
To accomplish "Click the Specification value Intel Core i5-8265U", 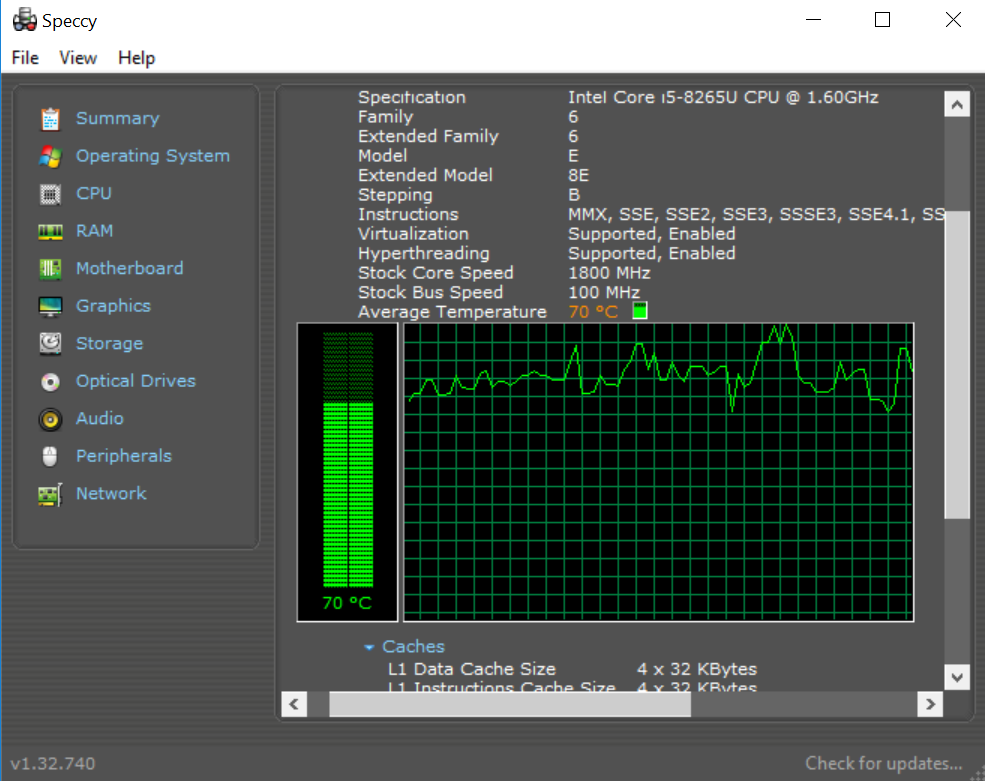I will pos(723,97).
